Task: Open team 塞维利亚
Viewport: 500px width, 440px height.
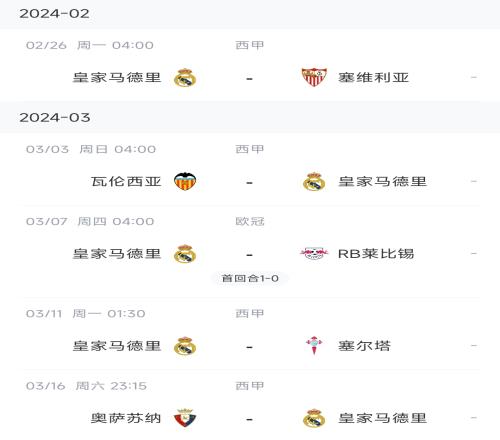Action: 373,77
